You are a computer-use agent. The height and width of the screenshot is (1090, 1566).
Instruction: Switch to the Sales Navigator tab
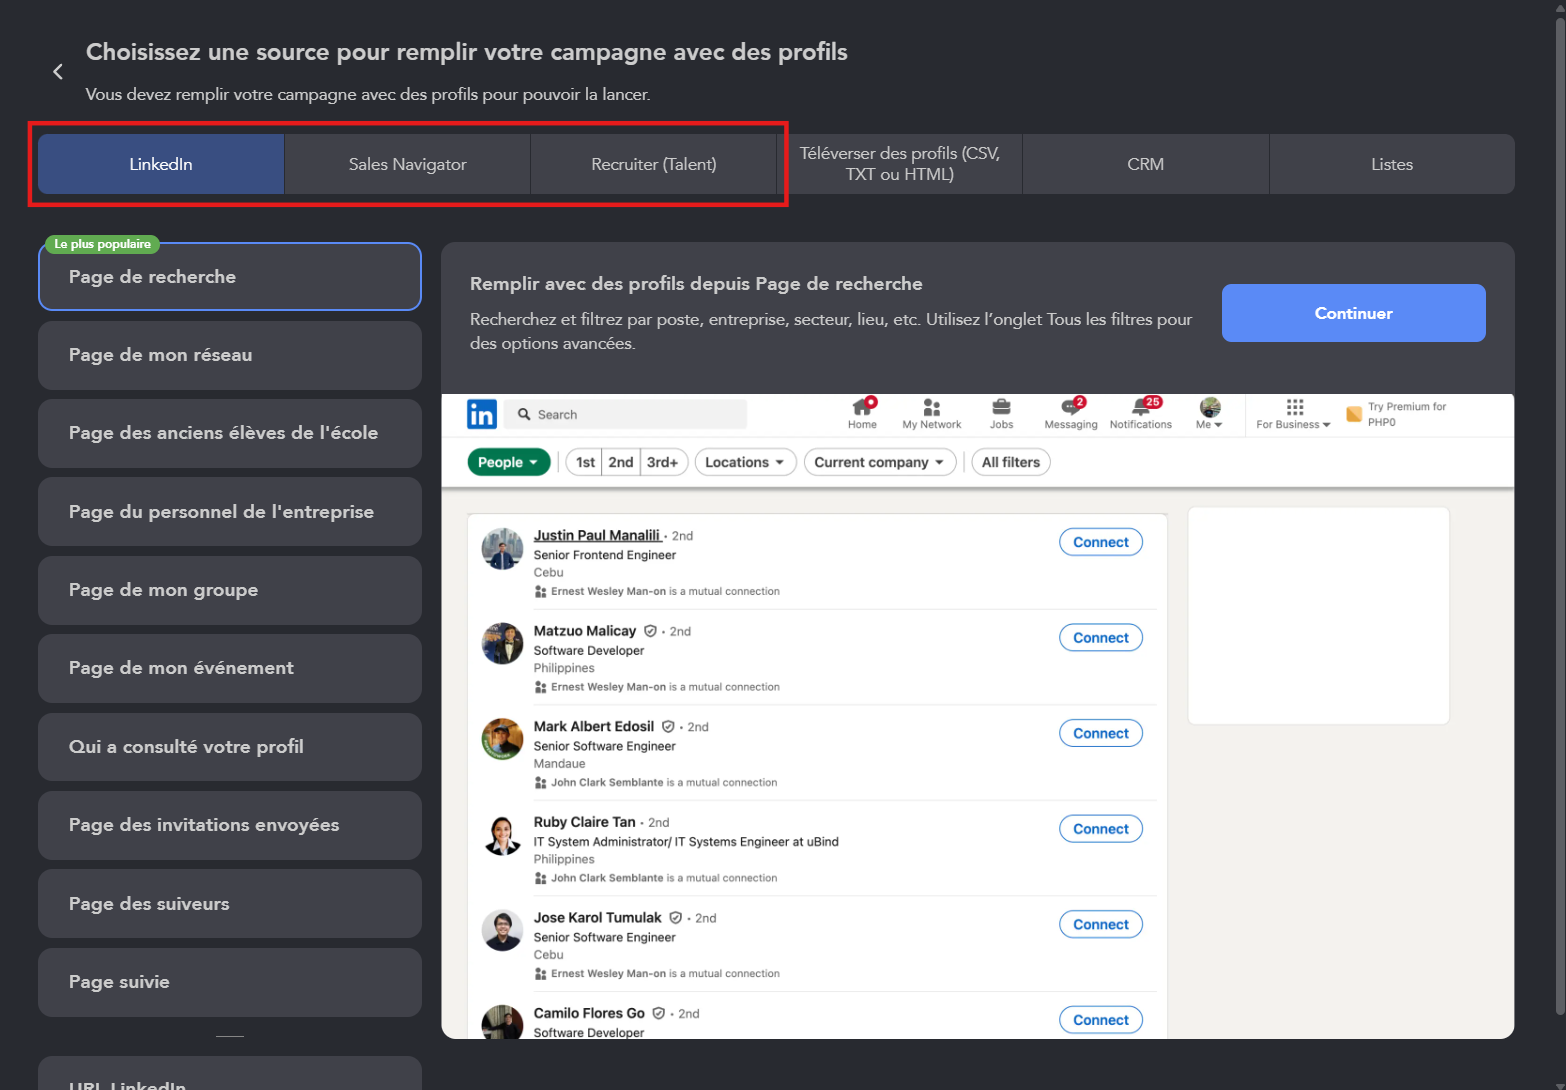click(x=407, y=164)
